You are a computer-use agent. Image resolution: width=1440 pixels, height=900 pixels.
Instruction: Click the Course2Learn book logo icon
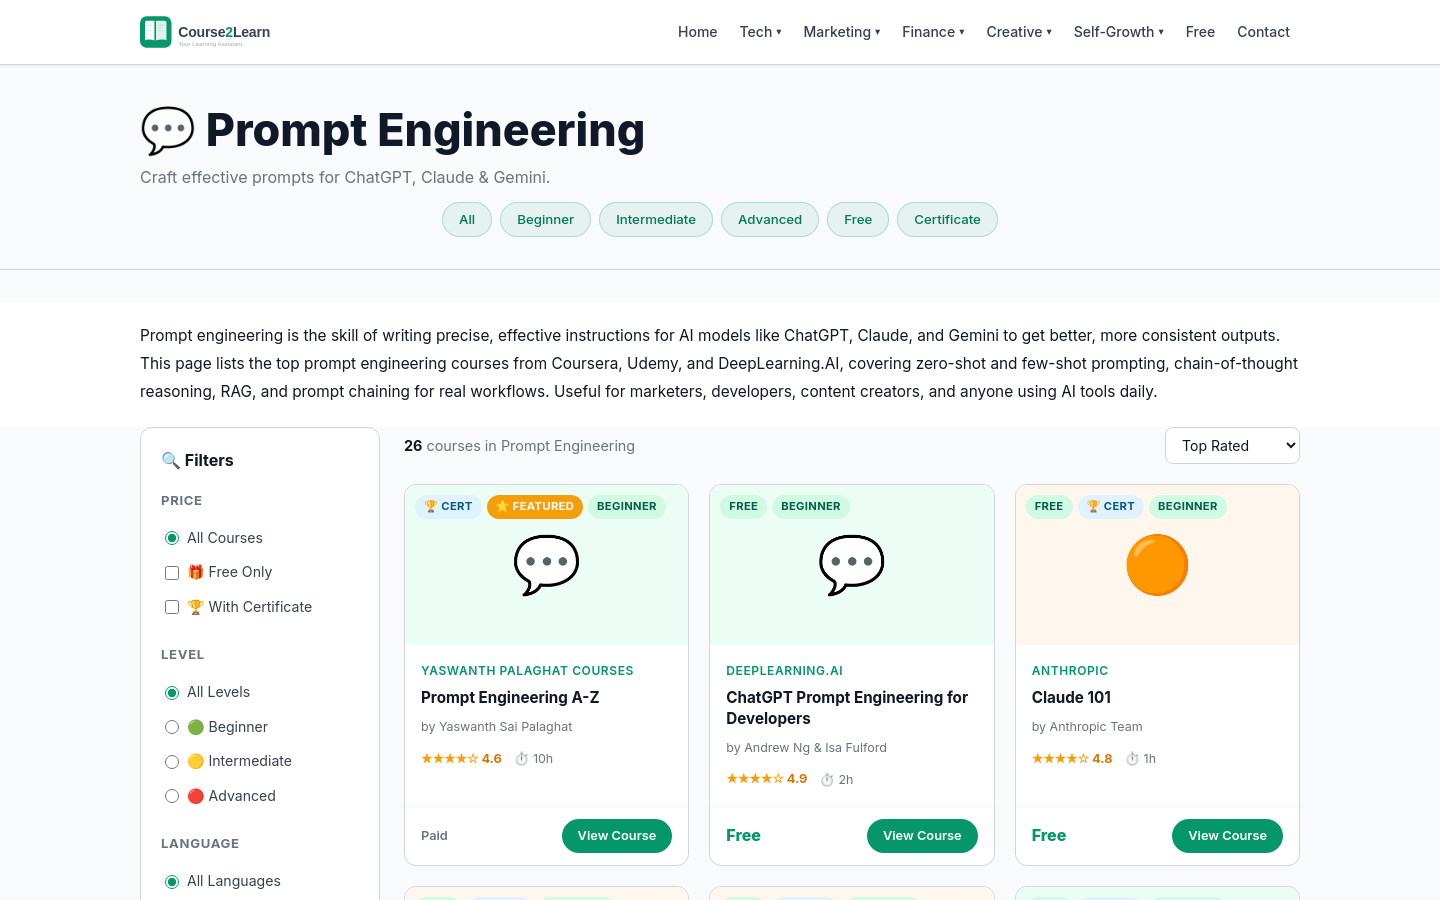pyautogui.click(x=156, y=32)
